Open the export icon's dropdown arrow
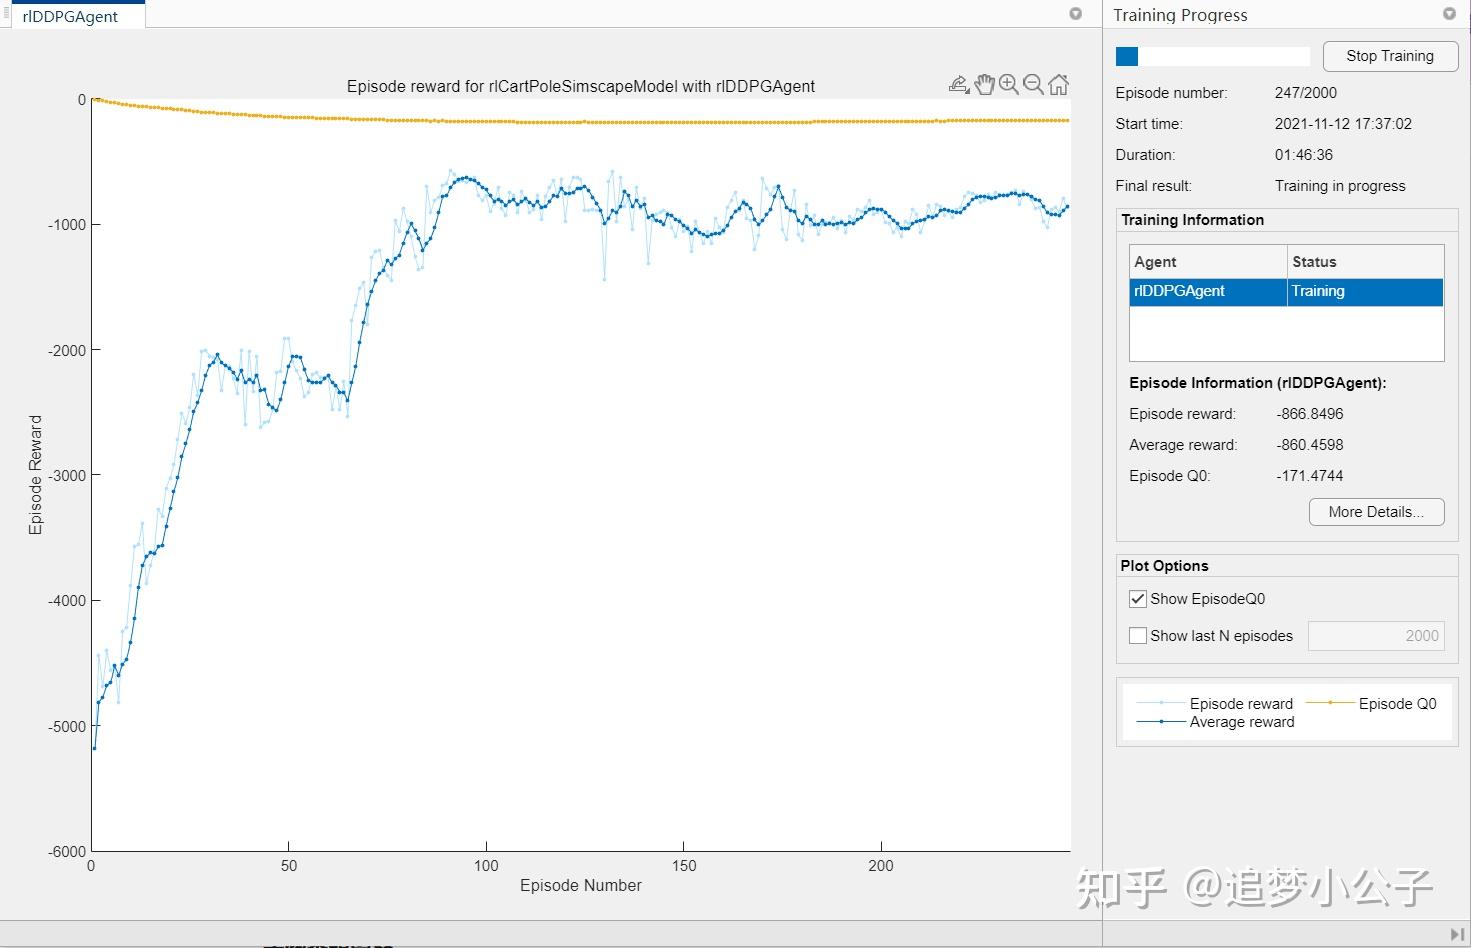This screenshot has width=1471, height=948. (968, 90)
